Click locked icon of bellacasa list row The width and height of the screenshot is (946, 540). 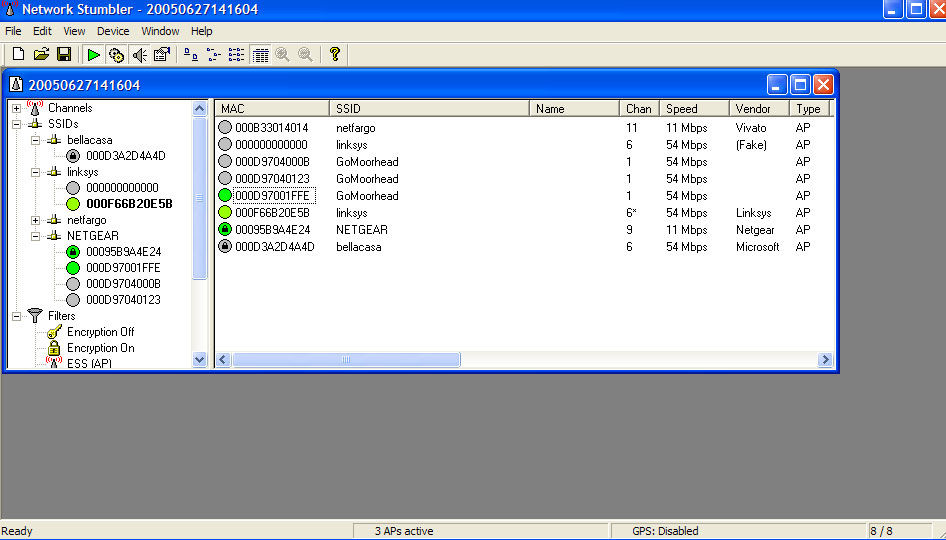point(225,246)
